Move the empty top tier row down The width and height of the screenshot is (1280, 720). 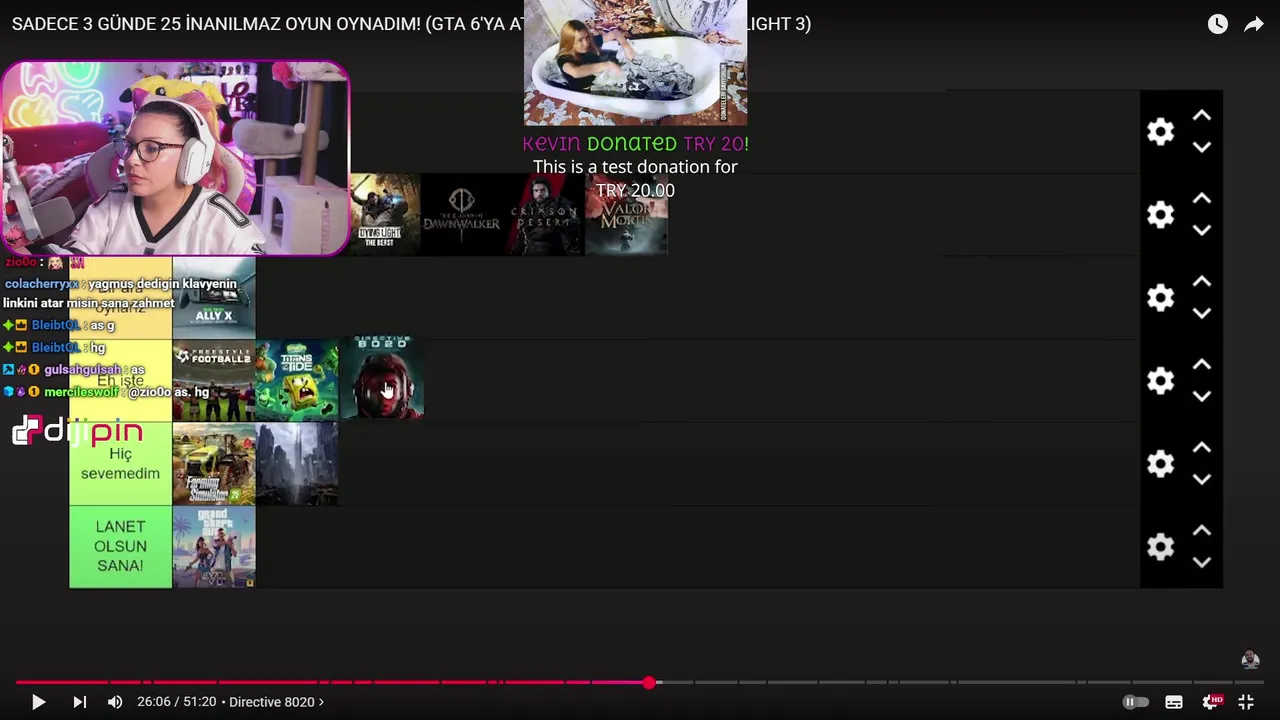pyautogui.click(x=1202, y=147)
